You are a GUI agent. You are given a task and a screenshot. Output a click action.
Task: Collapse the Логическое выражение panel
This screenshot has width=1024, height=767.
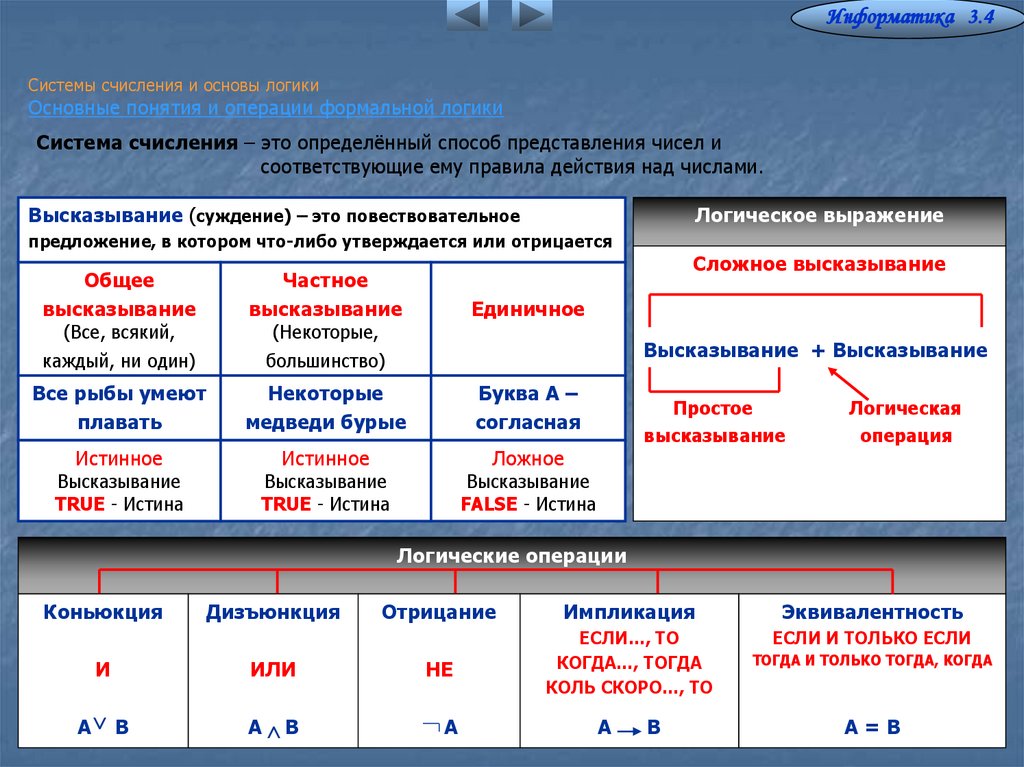coord(820,214)
